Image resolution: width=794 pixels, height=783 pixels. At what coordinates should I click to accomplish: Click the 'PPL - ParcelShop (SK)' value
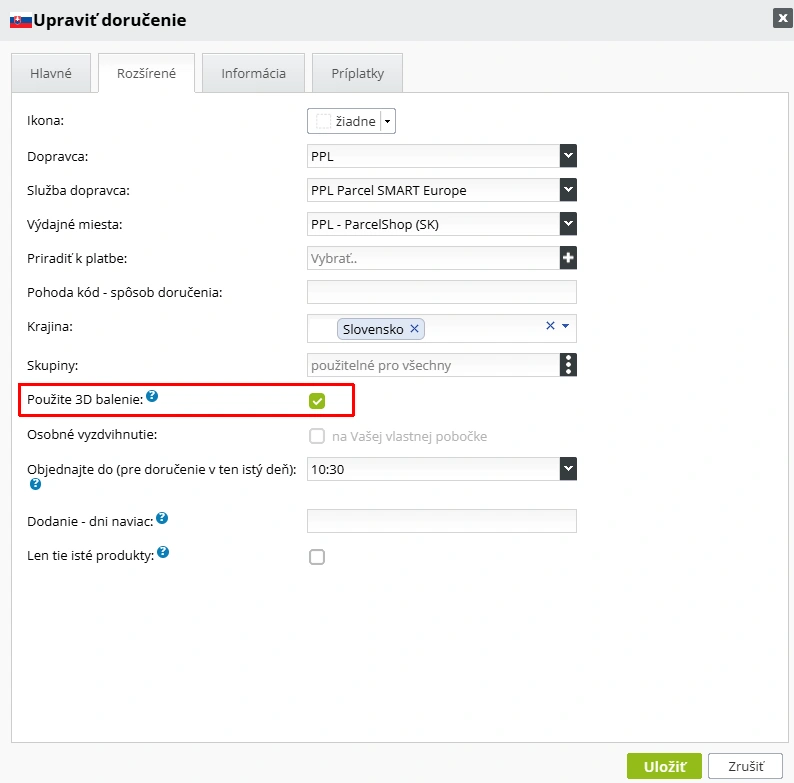pos(375,224)
